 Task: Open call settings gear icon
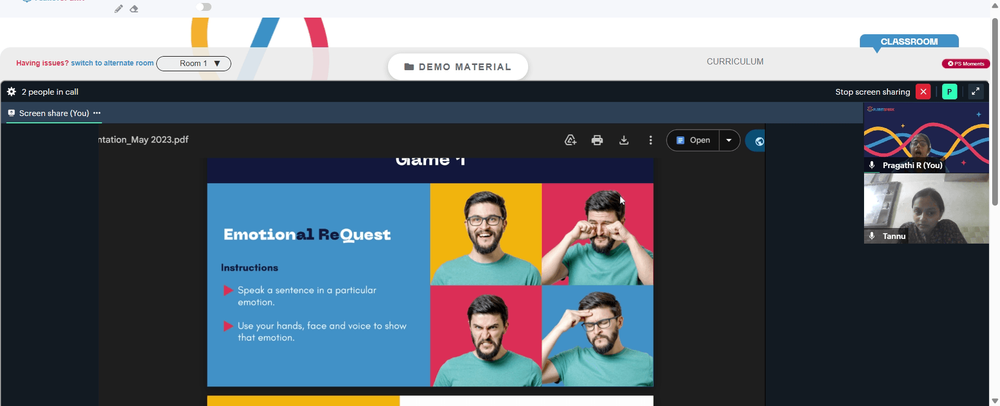(11, 92)
